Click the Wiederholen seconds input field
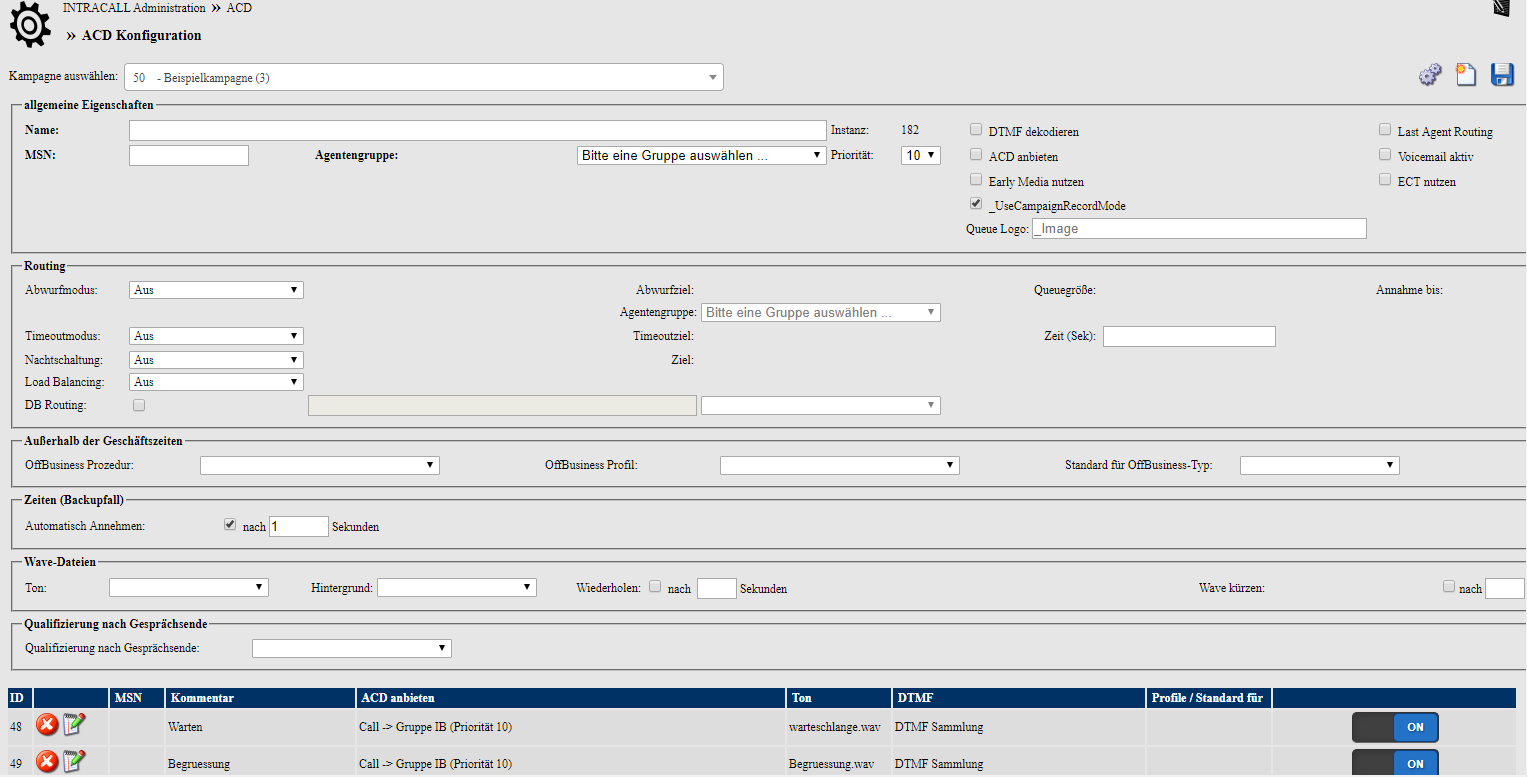1527x777 pixels. pos(717,588)
